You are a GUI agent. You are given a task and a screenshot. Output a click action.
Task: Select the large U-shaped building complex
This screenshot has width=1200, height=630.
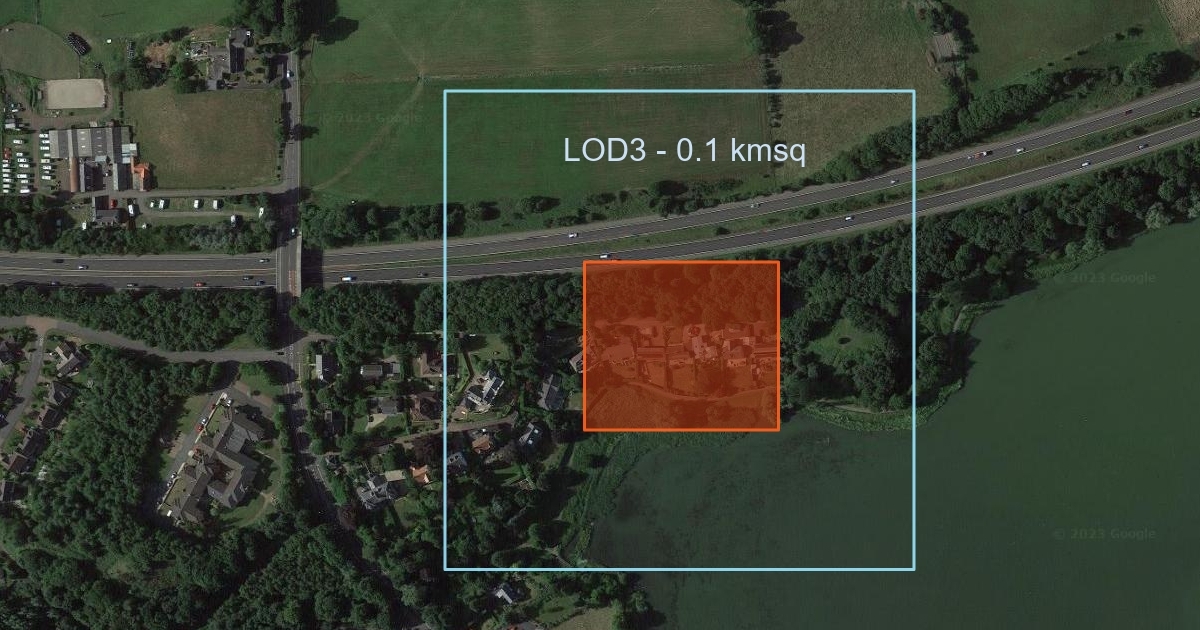click(x=215, y=462)
